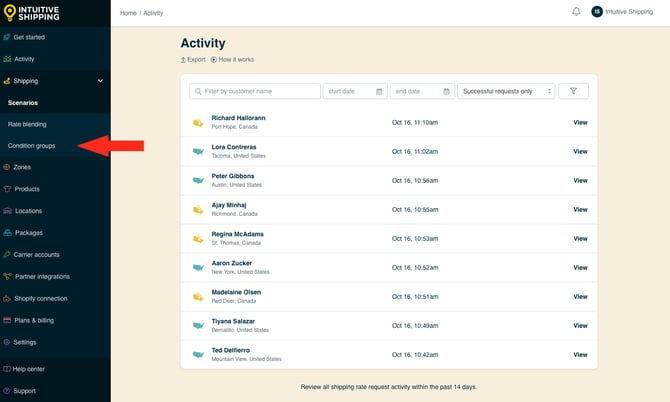The image size is (670, 402).
Task: Click the Oct 16, 11:02am timestamp
Action: [x=415, y=152]
